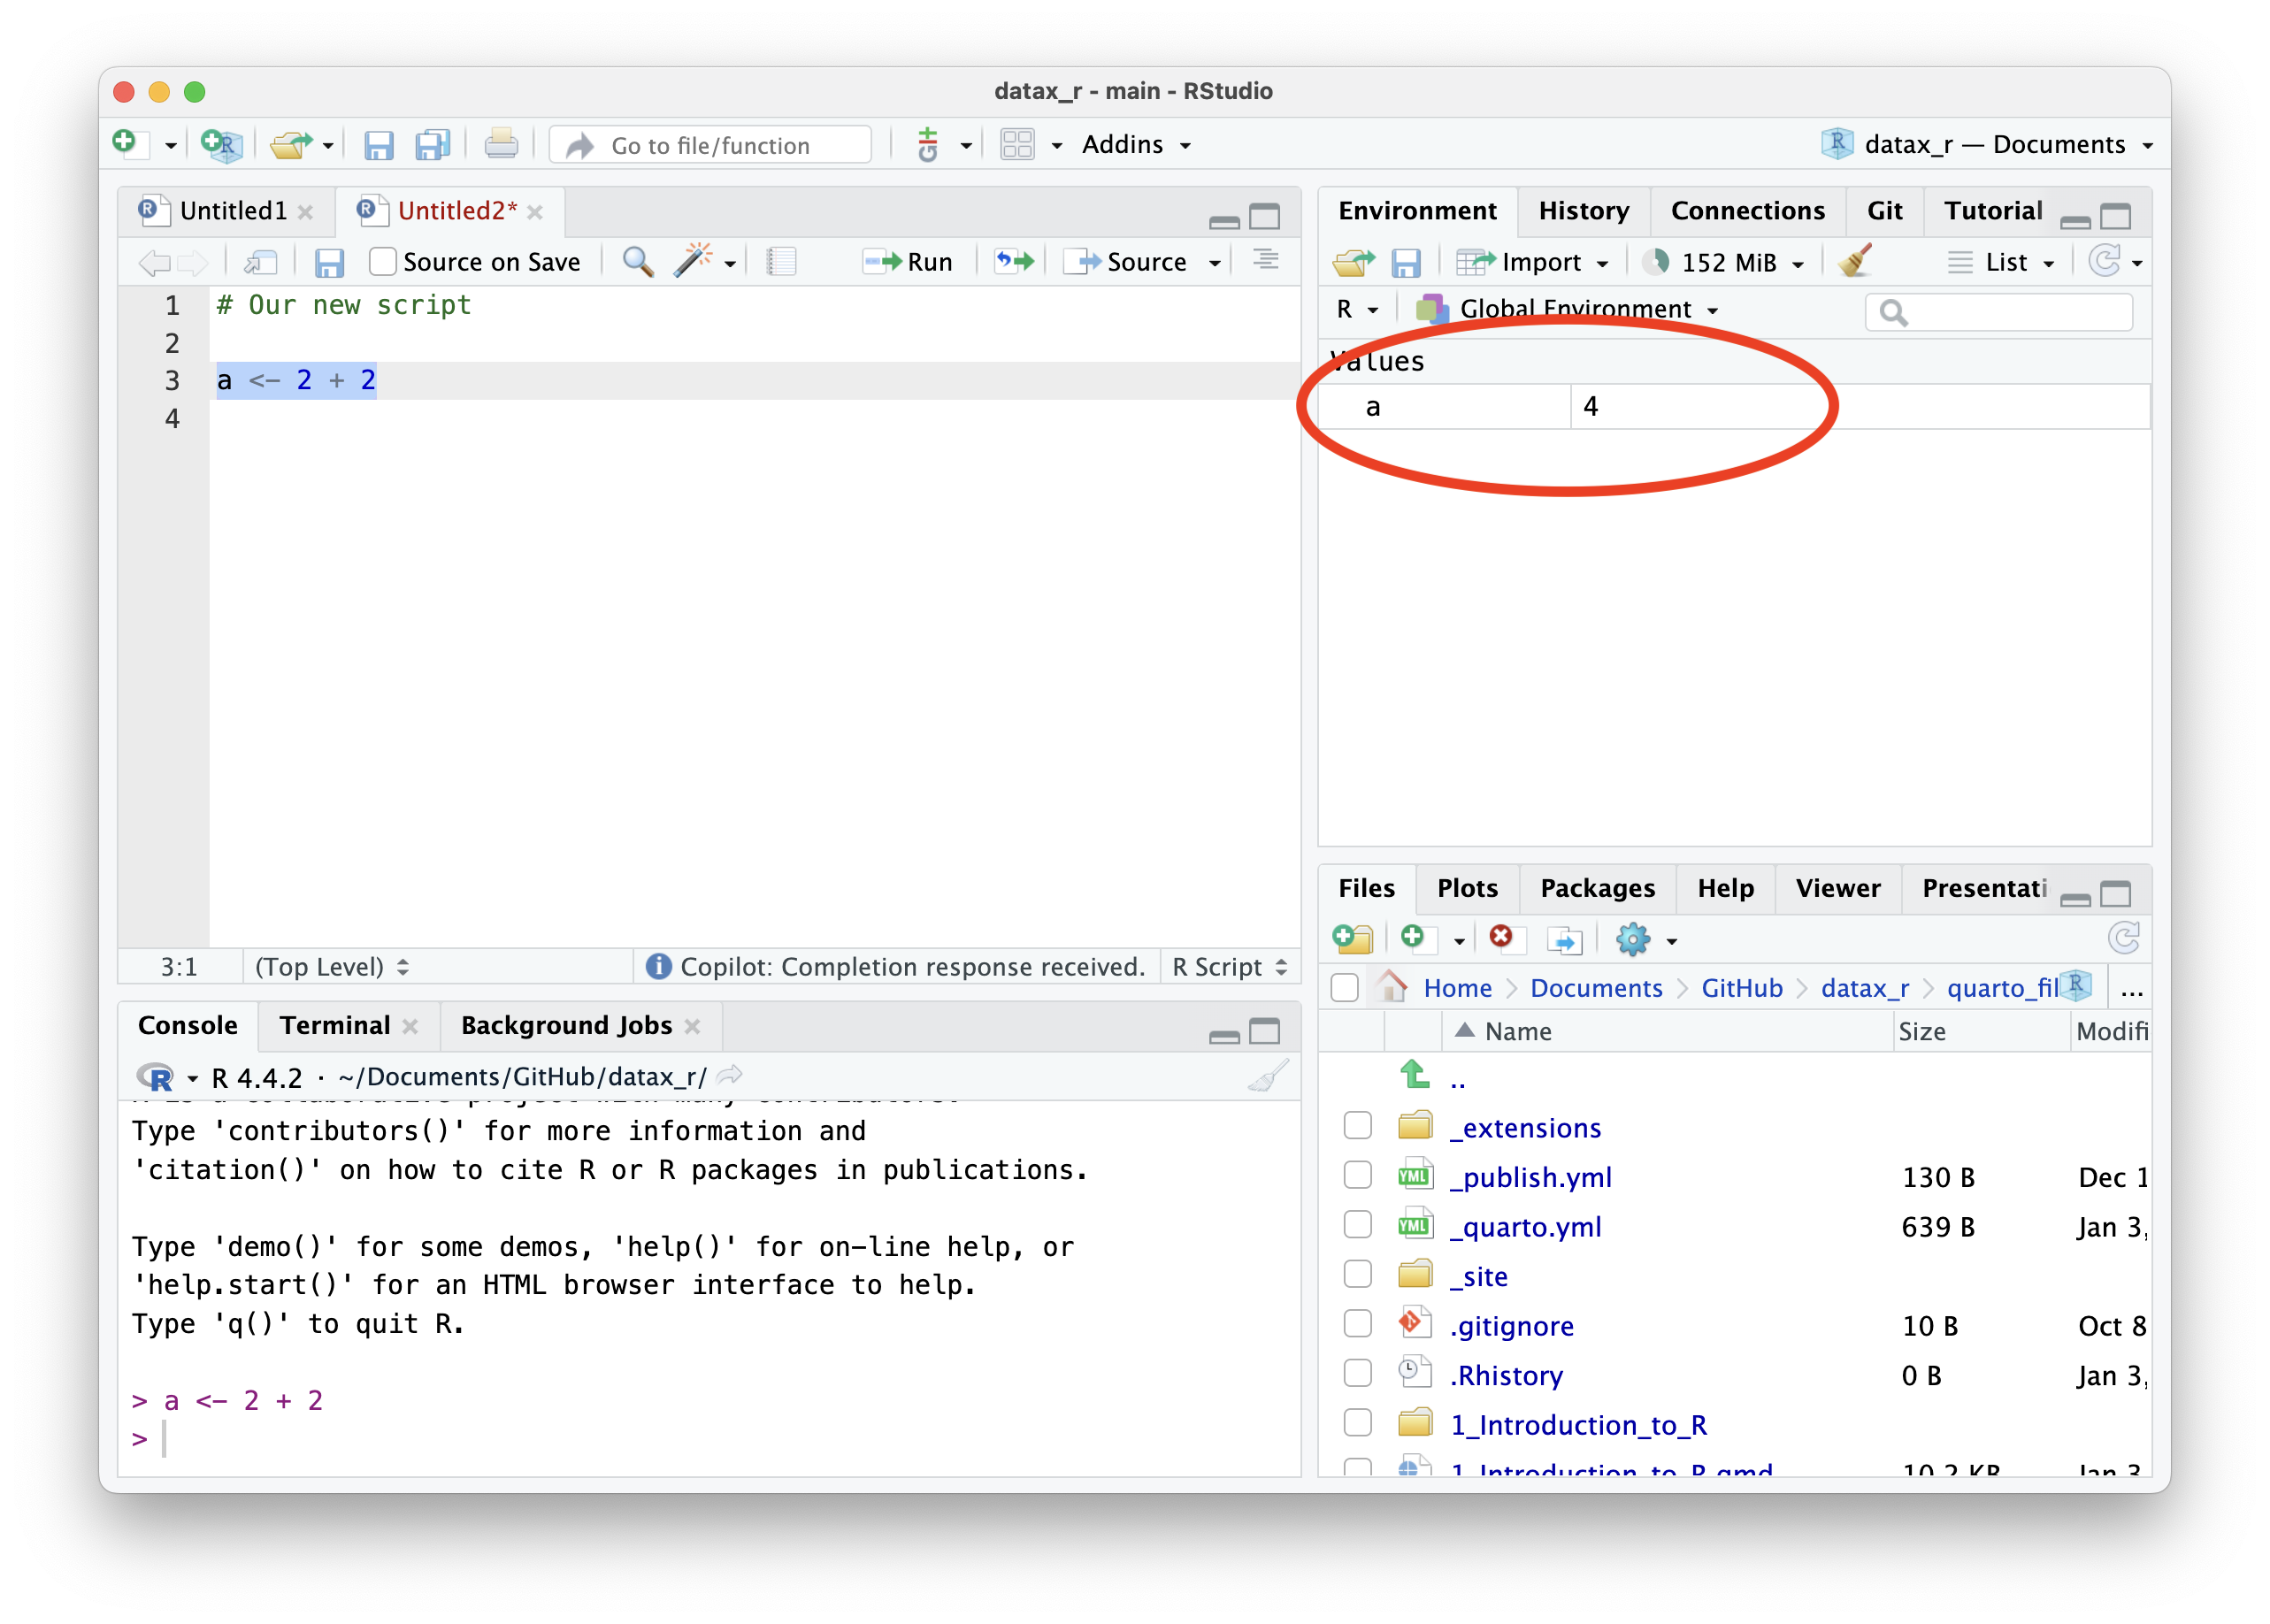Viewport: 2270px width, 1624px height.
Task: Click the re-run previous code icon
Action: [1013, 262]
